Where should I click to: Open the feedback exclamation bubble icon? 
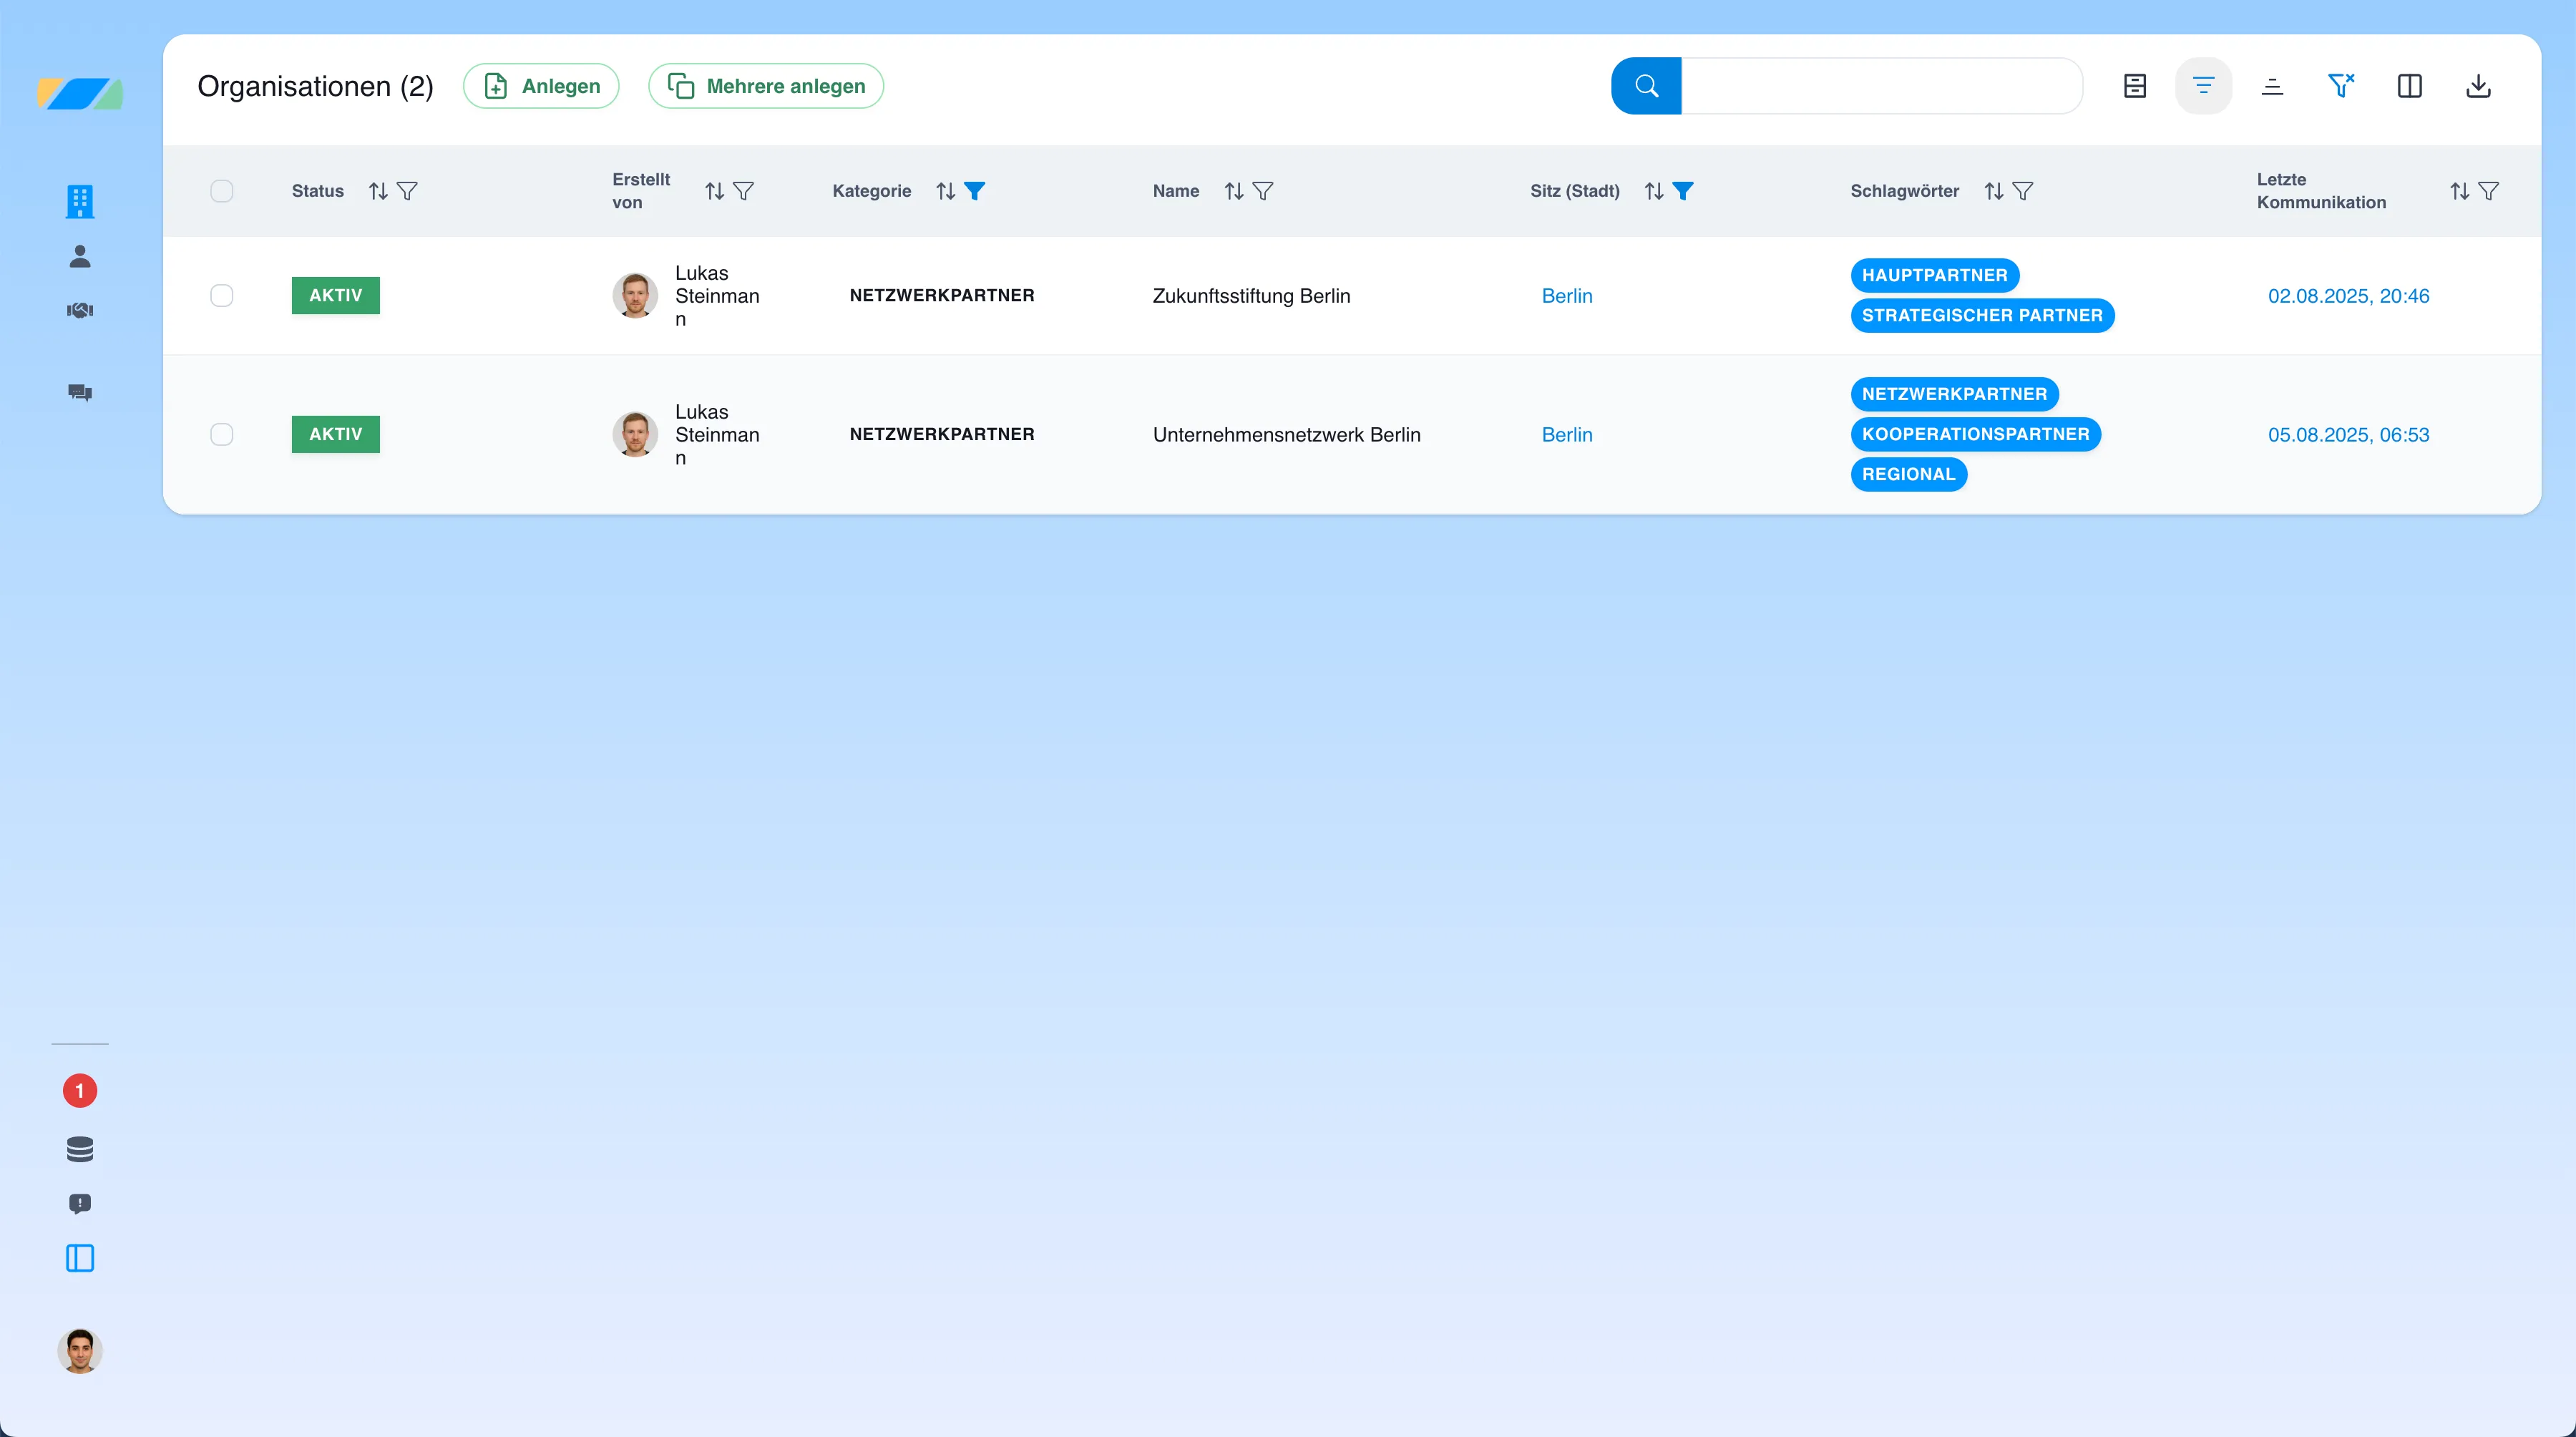(80, 1203)
